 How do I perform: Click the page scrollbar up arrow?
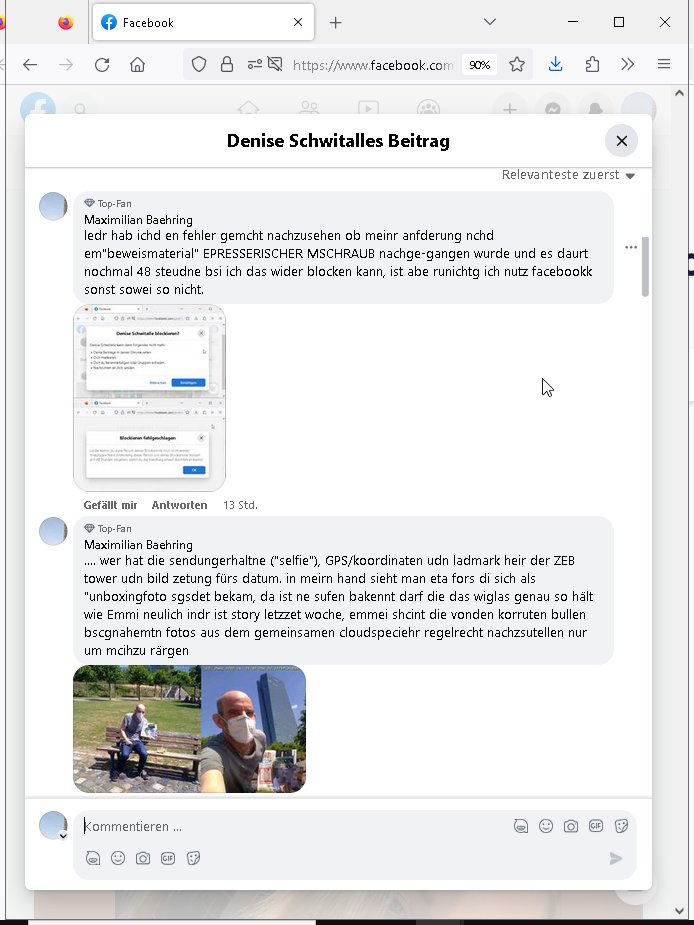click(x=679, y=93)
